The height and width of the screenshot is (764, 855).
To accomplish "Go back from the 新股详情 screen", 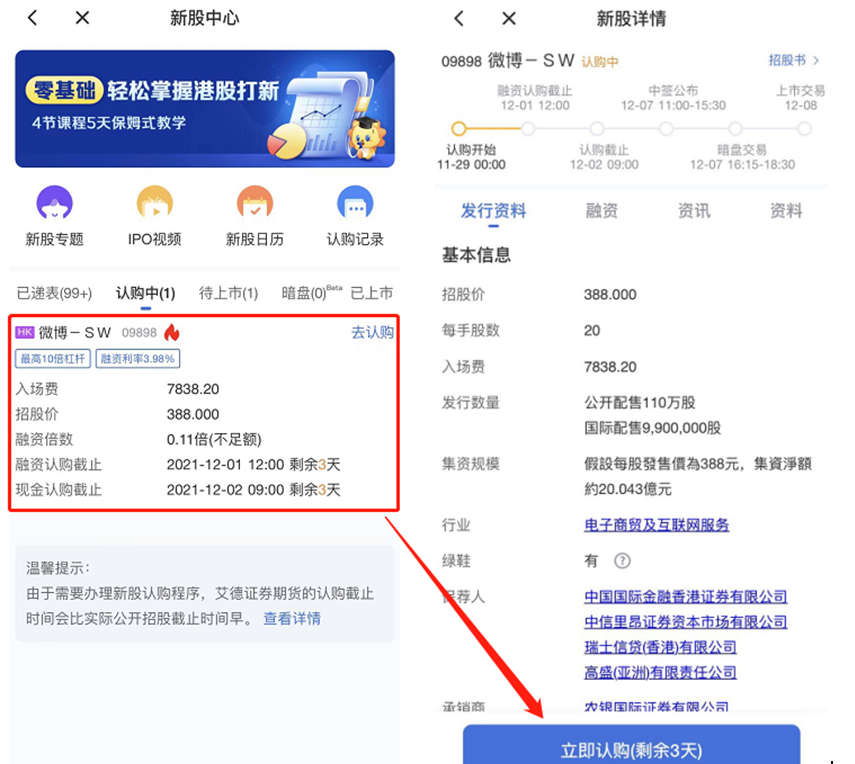I will click(459, 19).
